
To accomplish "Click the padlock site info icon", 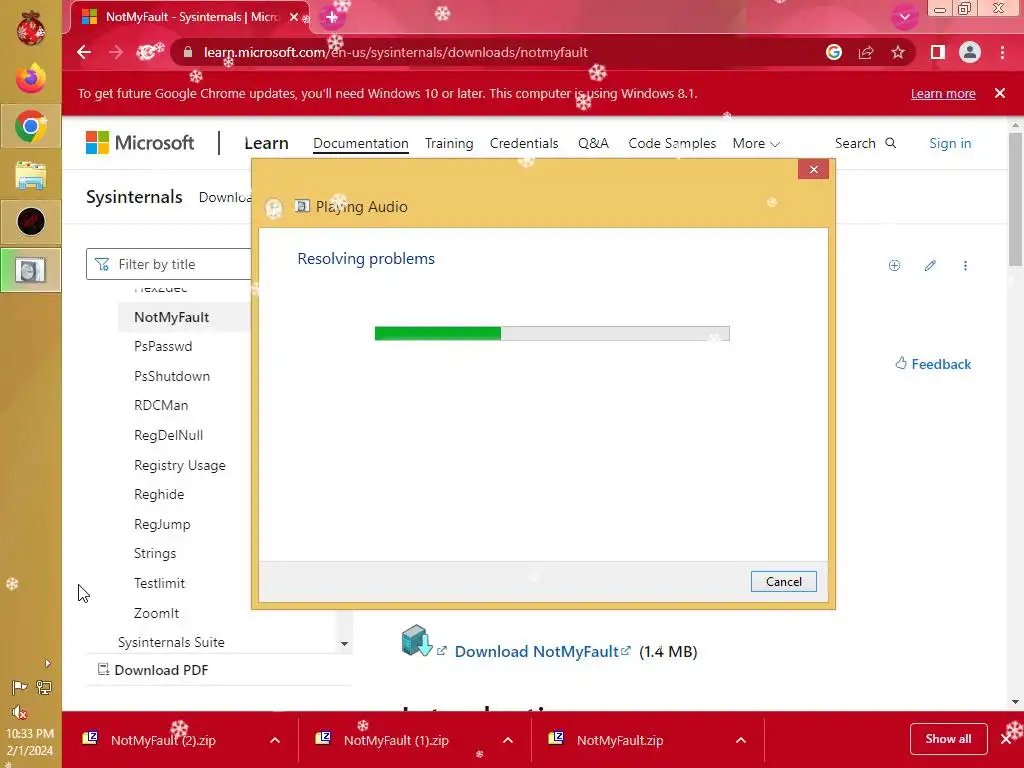I will 188,52.
